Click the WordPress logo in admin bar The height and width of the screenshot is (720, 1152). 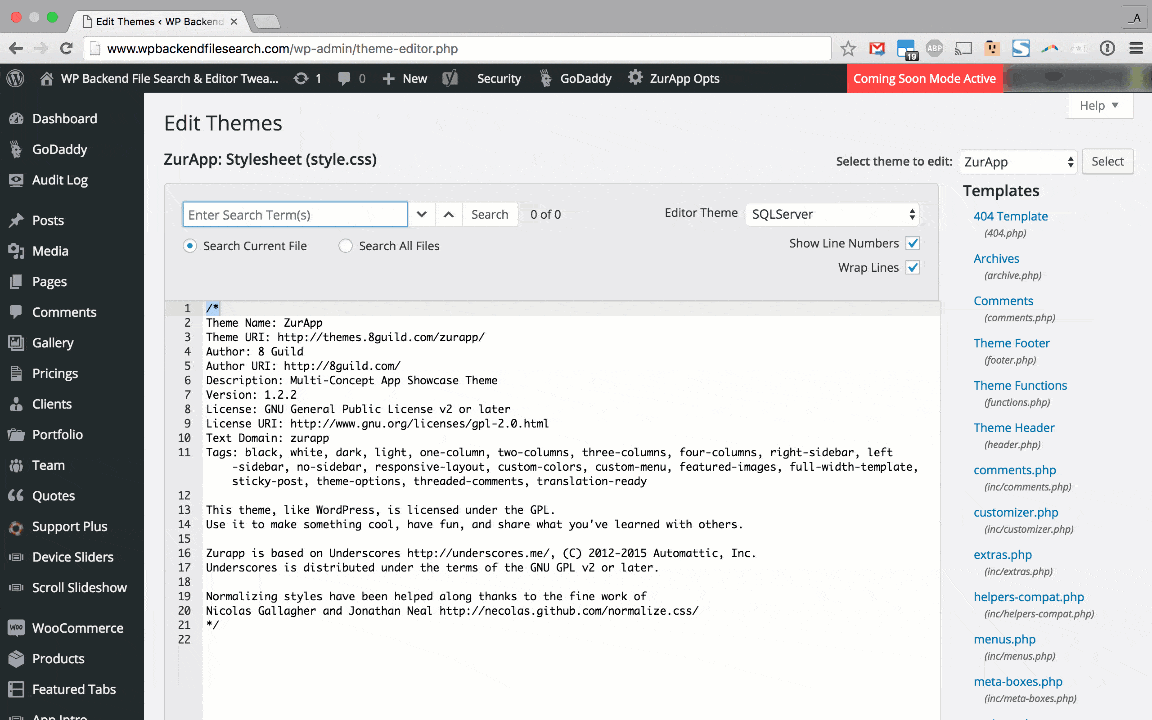[x=15, y=78]
